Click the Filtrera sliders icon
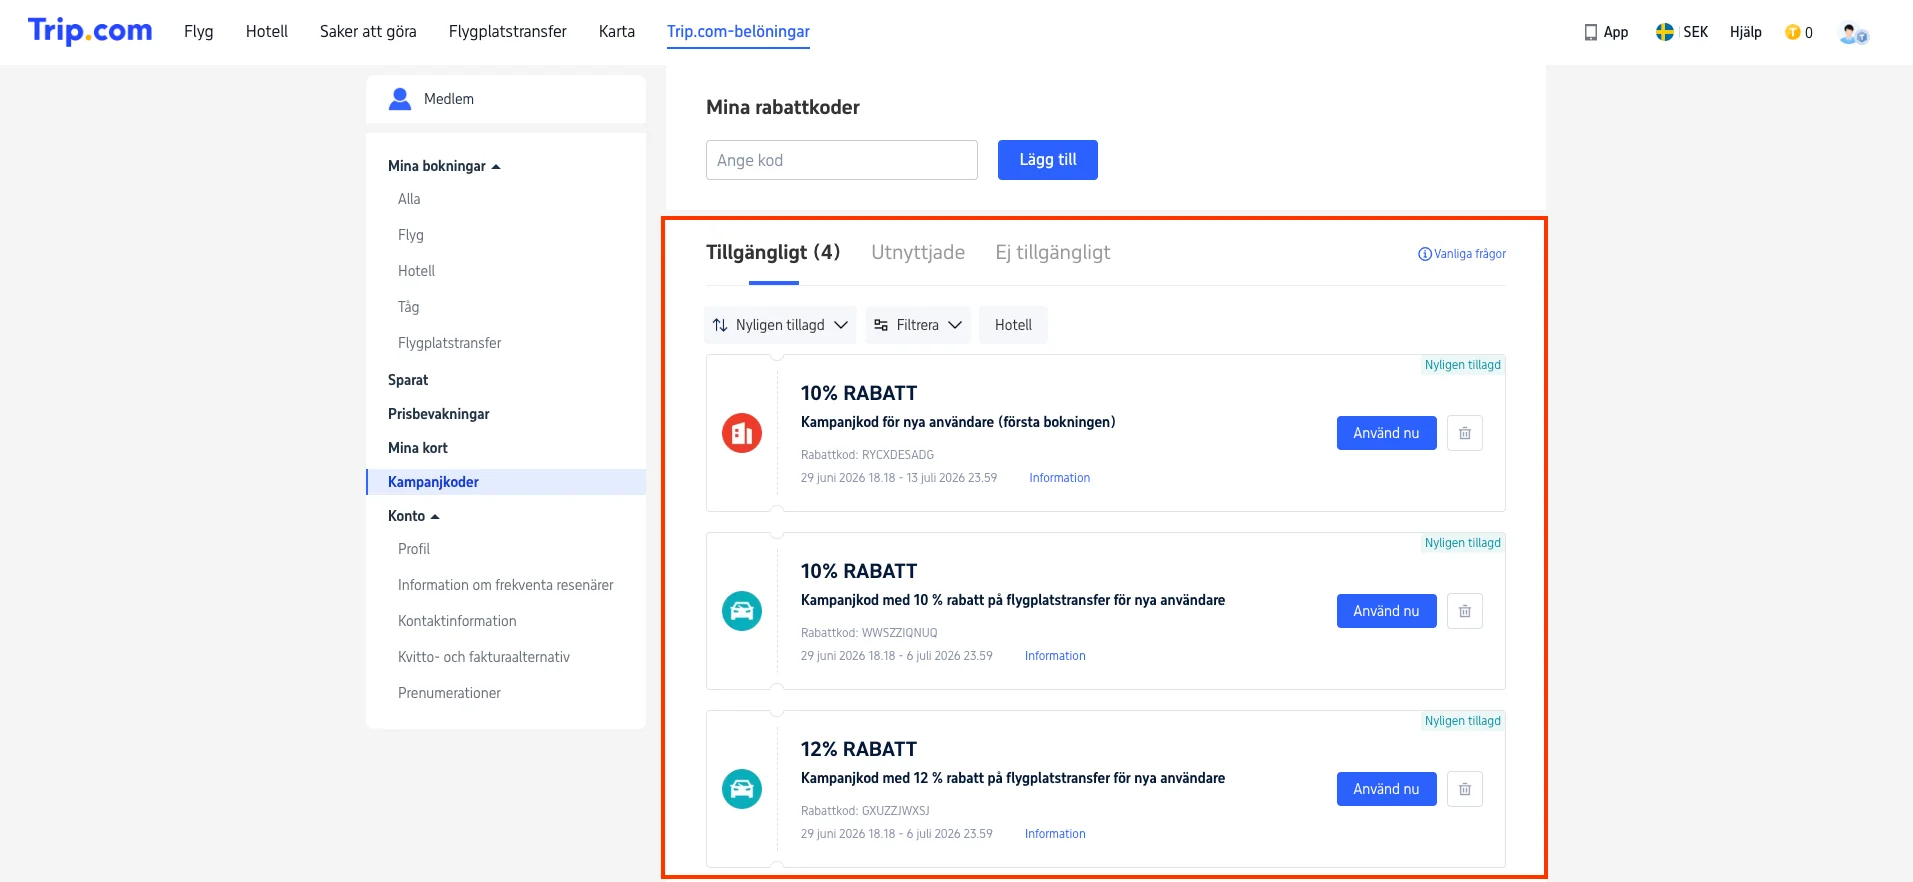 coord(881,325)
